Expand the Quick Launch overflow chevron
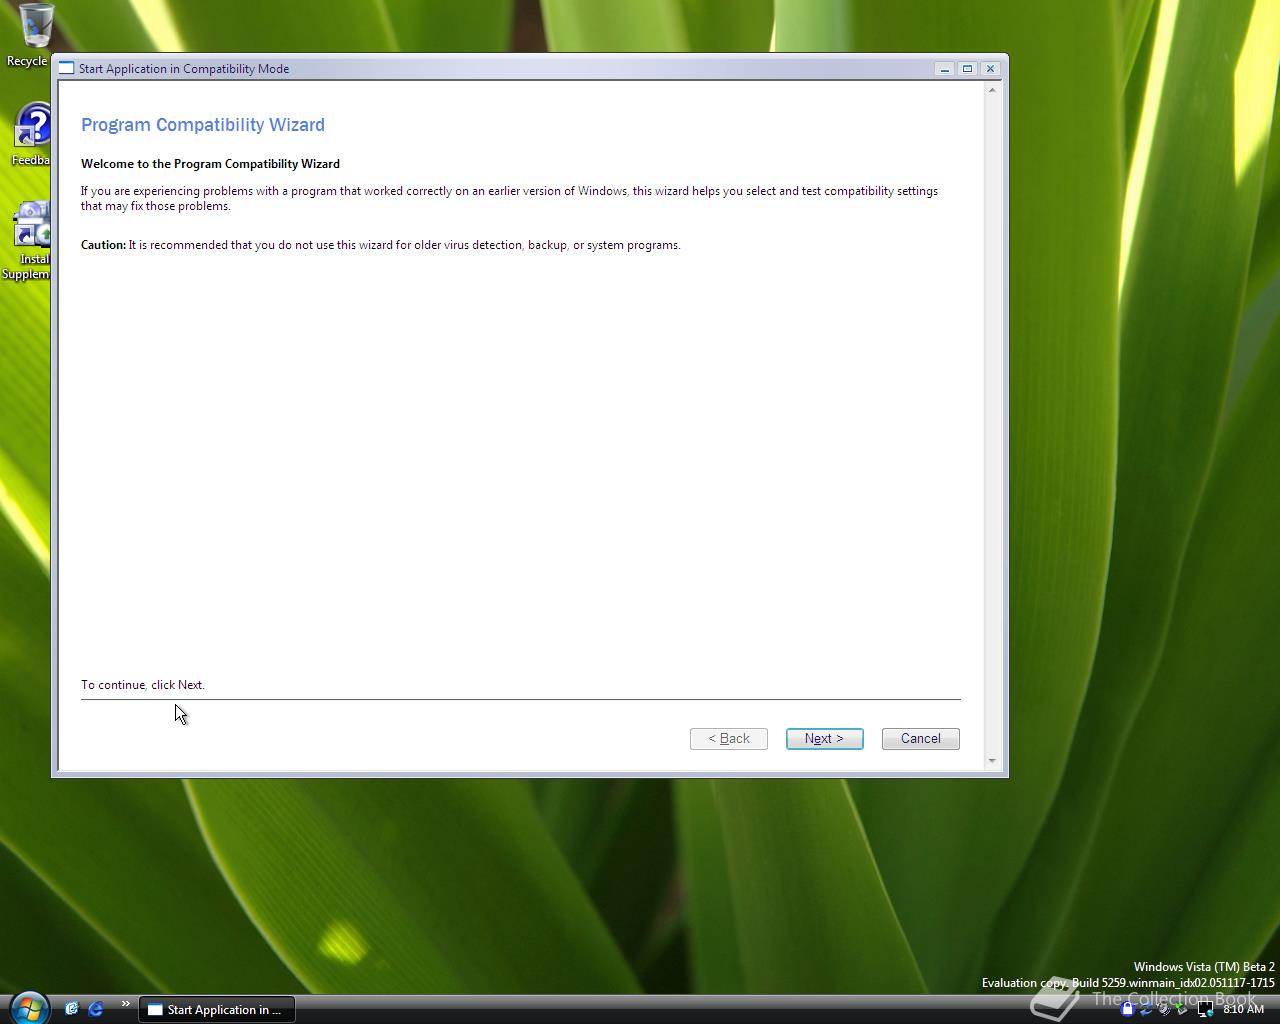The height and width of the screenshot is (1024, 1280). (125, 1004)
